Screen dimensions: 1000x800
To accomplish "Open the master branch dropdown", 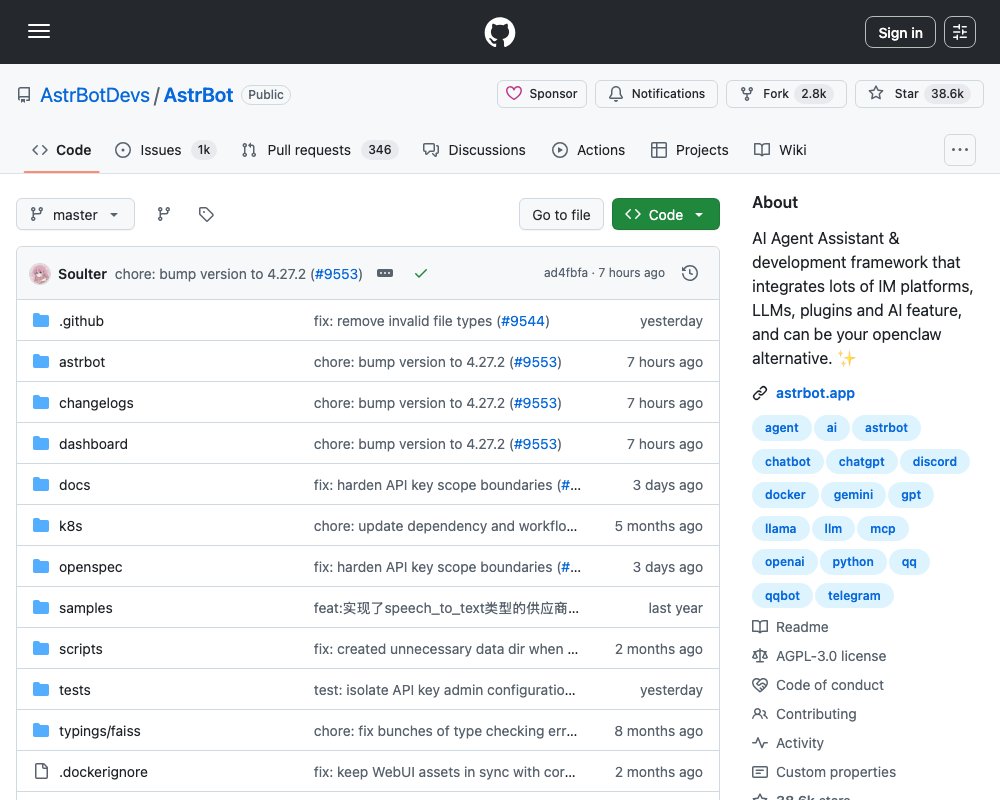I will [x=75, y=214].
